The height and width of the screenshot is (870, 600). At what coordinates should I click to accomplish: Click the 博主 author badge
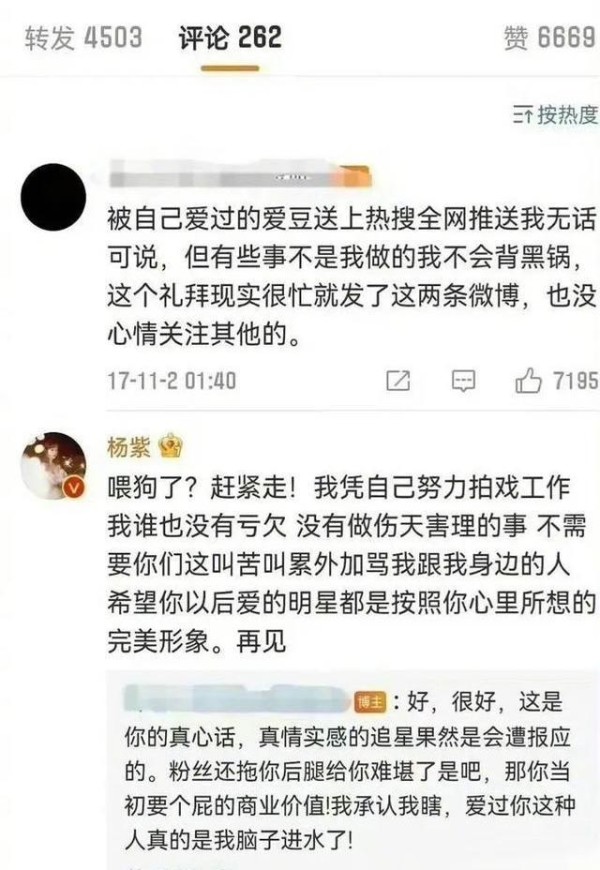[x=370, y=702]
